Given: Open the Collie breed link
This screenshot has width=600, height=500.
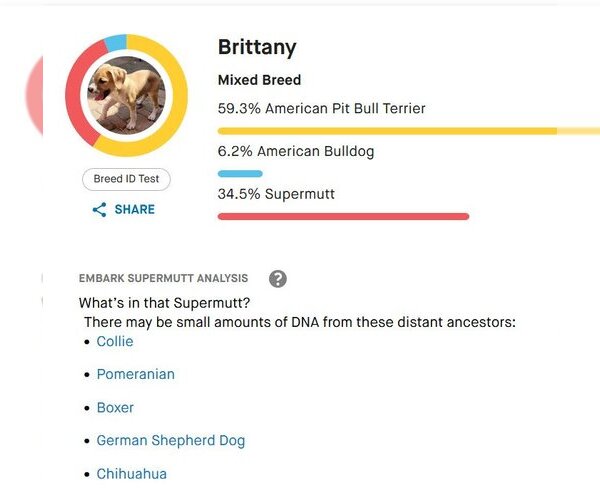Looking at the screenshot, I should (115, 341).
